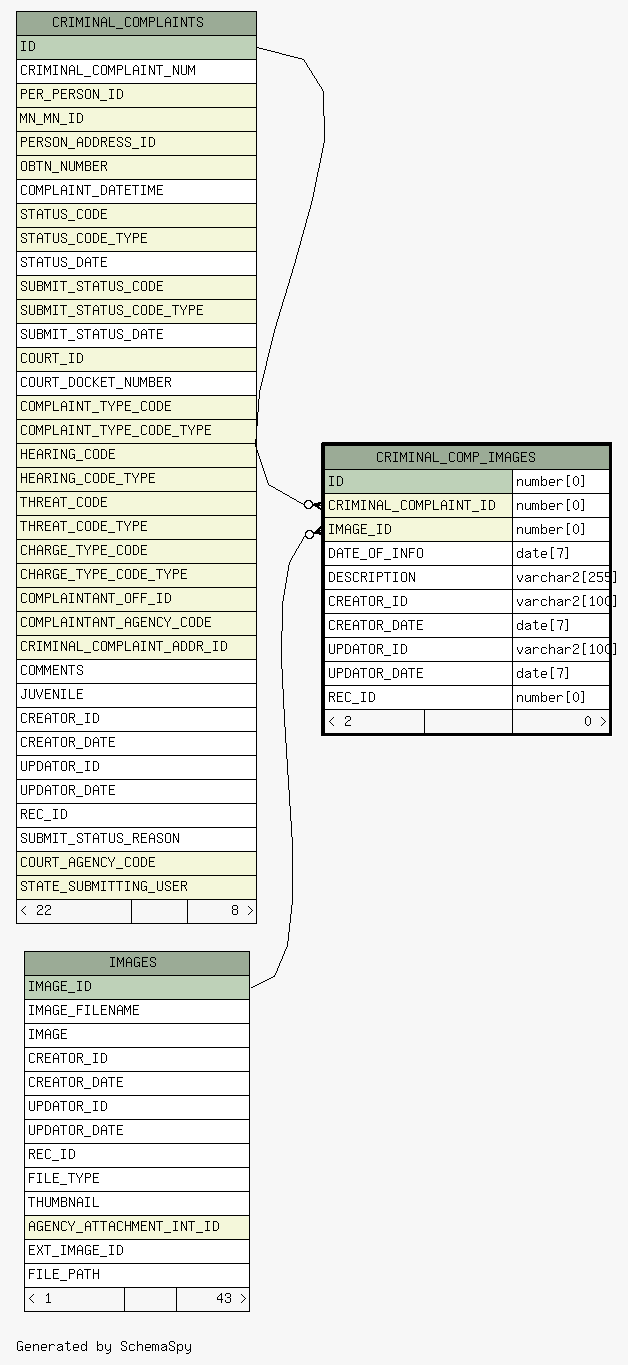The width and height of the screenshot is (628, 1365).
Task: Click IMAGE_FILENAME column
Action: 137,1011
